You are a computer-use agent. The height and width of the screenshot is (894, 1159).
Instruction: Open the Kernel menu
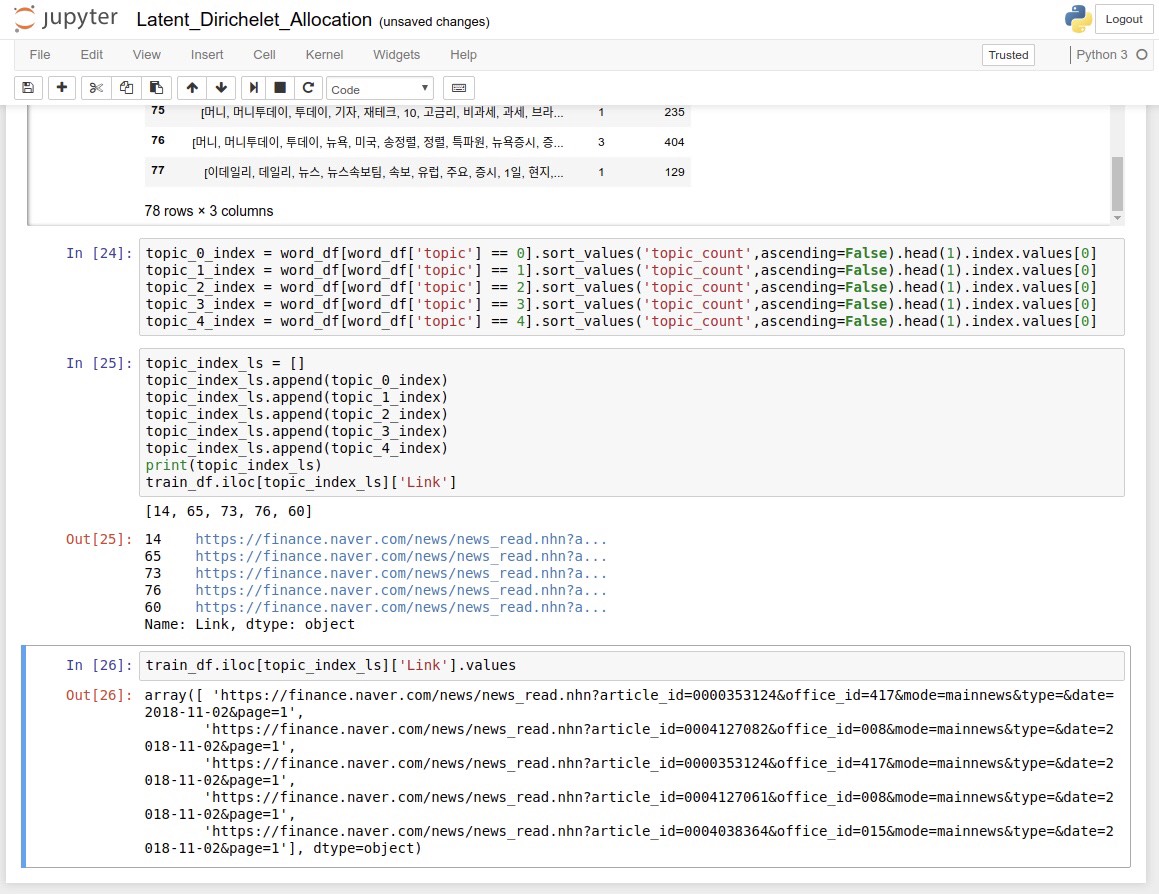[324, 55]
